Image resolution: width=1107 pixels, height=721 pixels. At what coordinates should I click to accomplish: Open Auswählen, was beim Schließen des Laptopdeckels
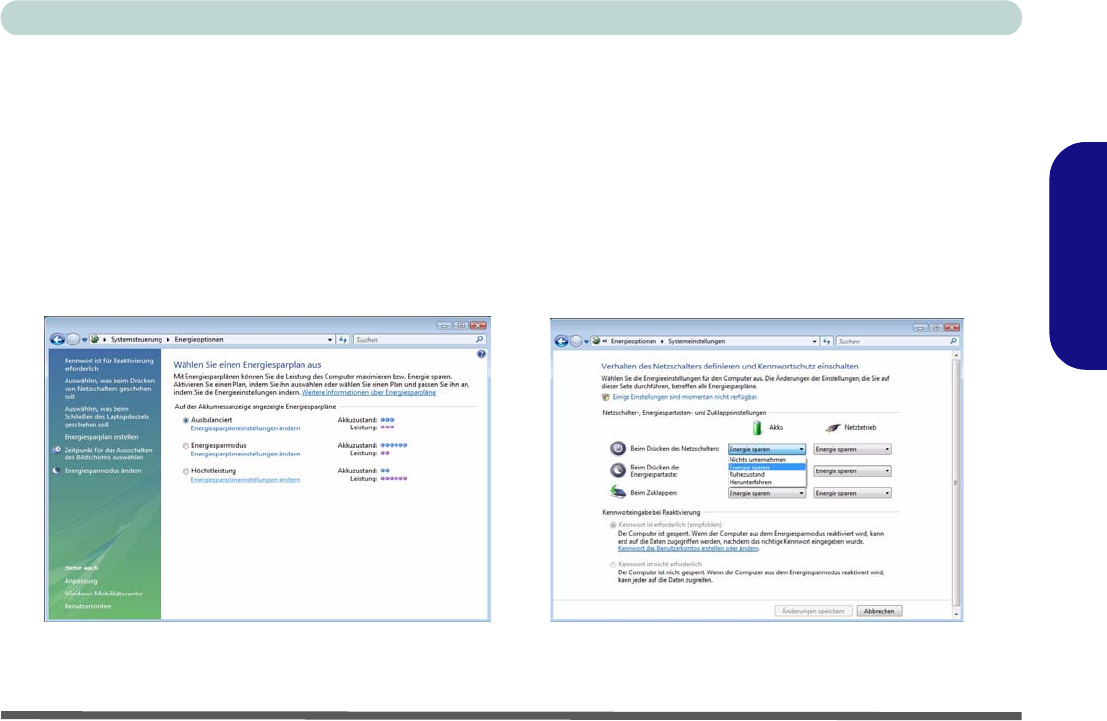(107, 417)
